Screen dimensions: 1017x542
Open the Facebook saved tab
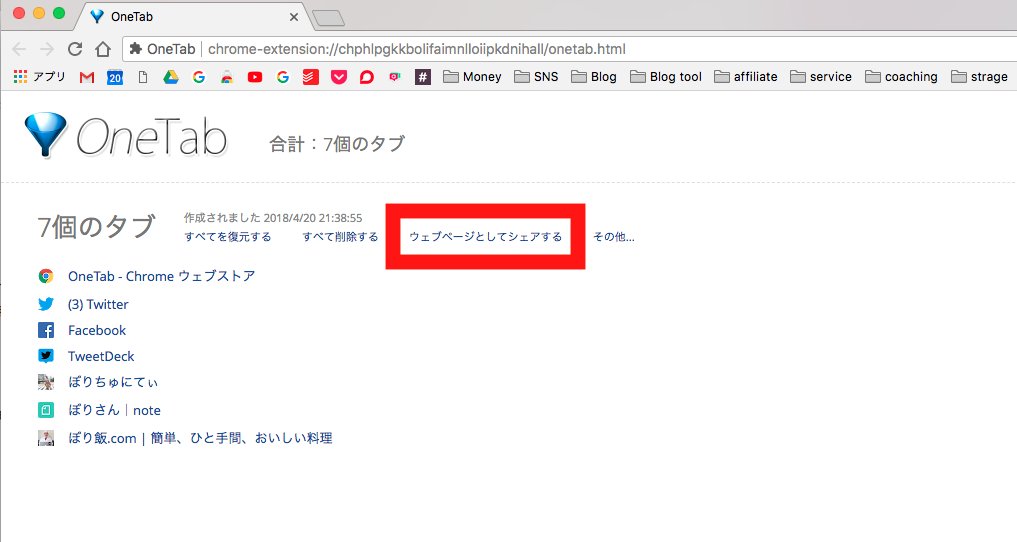point(97,330)
